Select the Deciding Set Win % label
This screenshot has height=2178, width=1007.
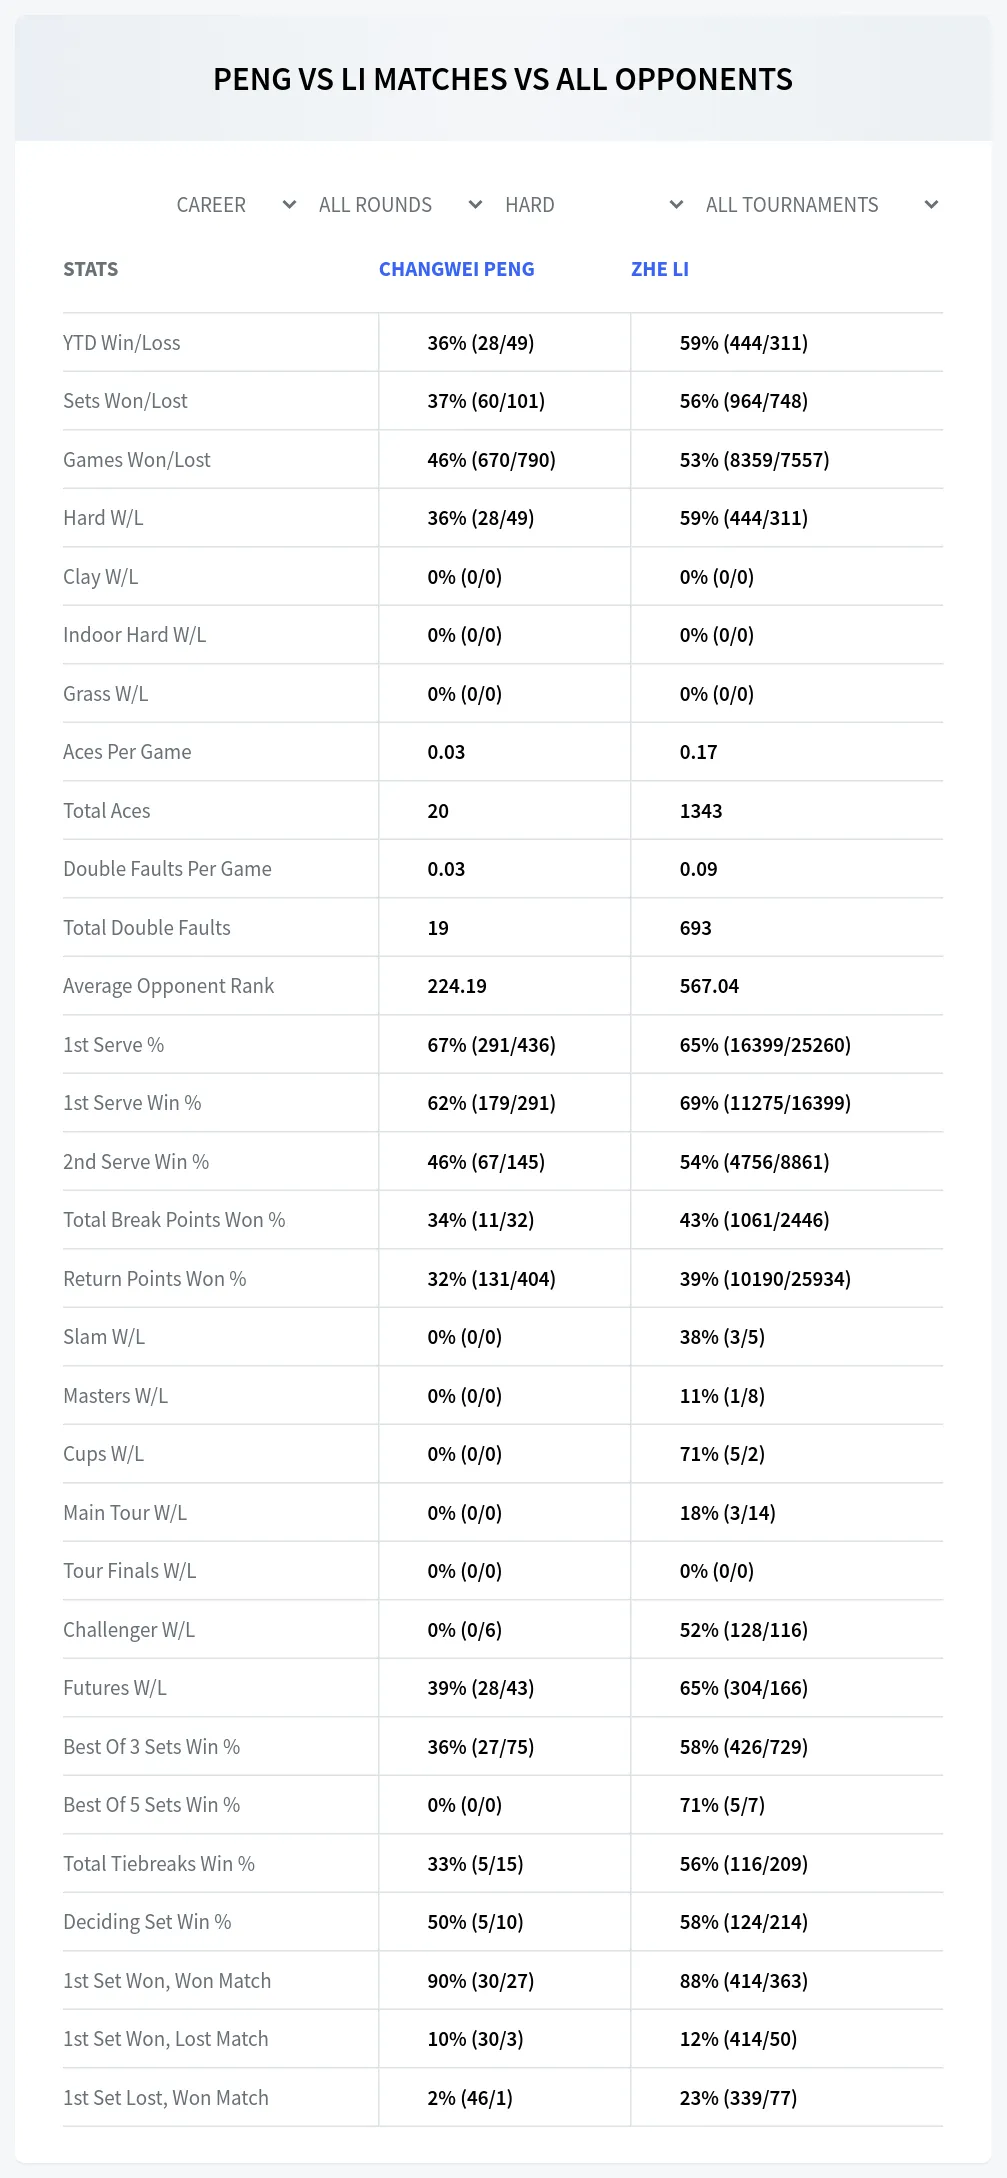coord(147,1922)
